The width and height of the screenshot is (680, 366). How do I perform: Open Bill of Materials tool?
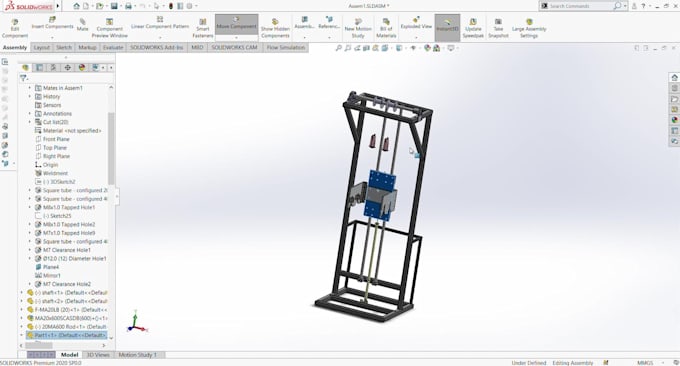tap(386, 28)
